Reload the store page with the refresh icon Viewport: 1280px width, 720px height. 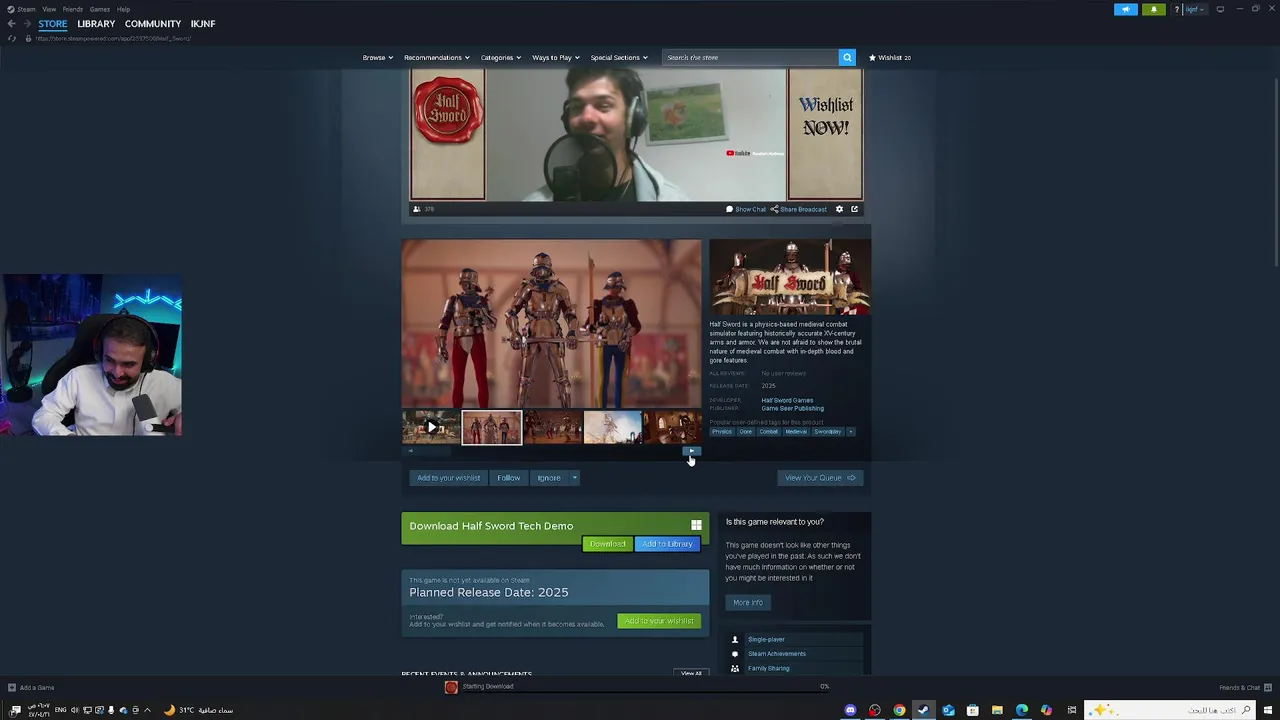[x=12, y=38]
